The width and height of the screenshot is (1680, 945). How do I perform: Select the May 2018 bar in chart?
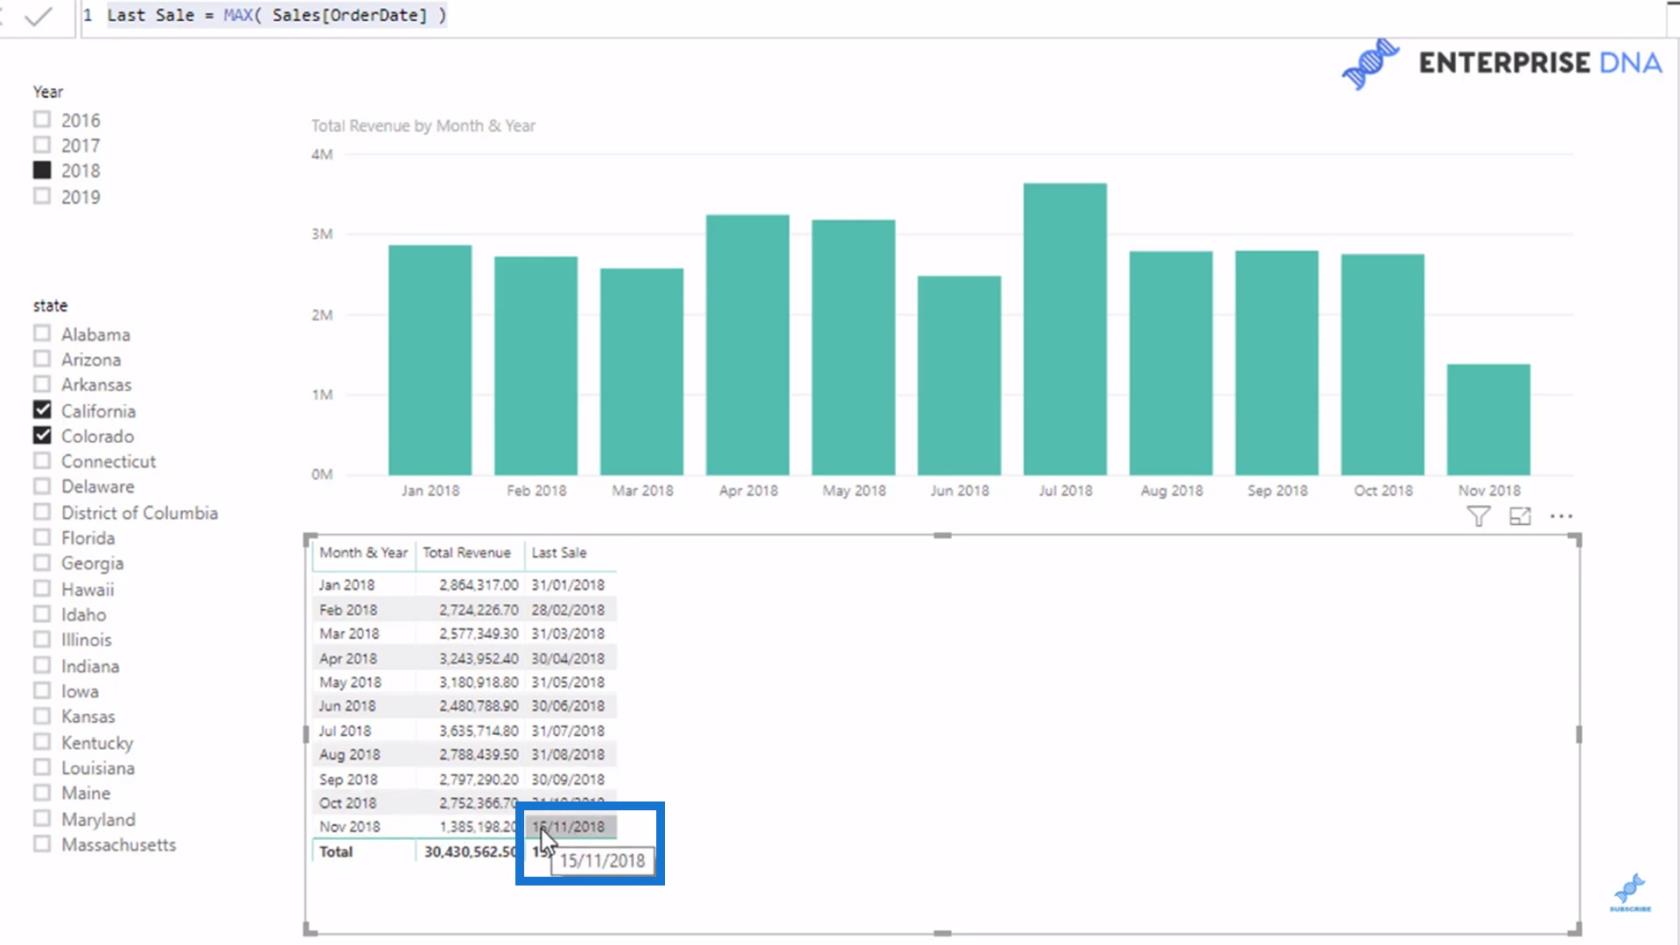853,348
